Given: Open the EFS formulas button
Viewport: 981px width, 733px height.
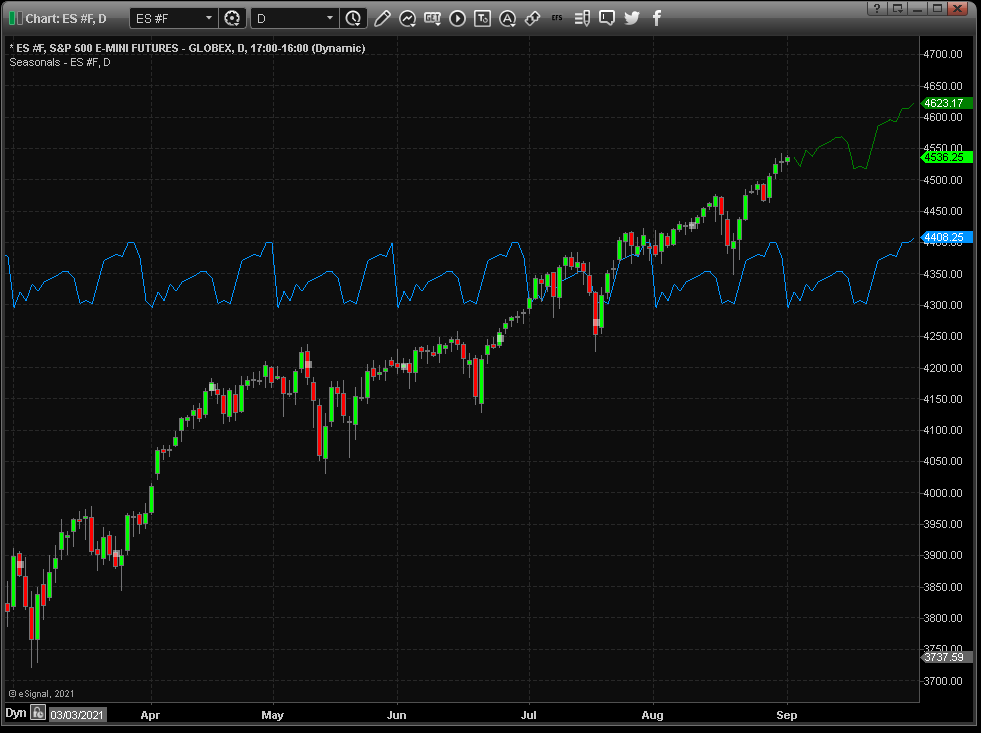Looking at the screenshot, I should click(x=557, y=18).
